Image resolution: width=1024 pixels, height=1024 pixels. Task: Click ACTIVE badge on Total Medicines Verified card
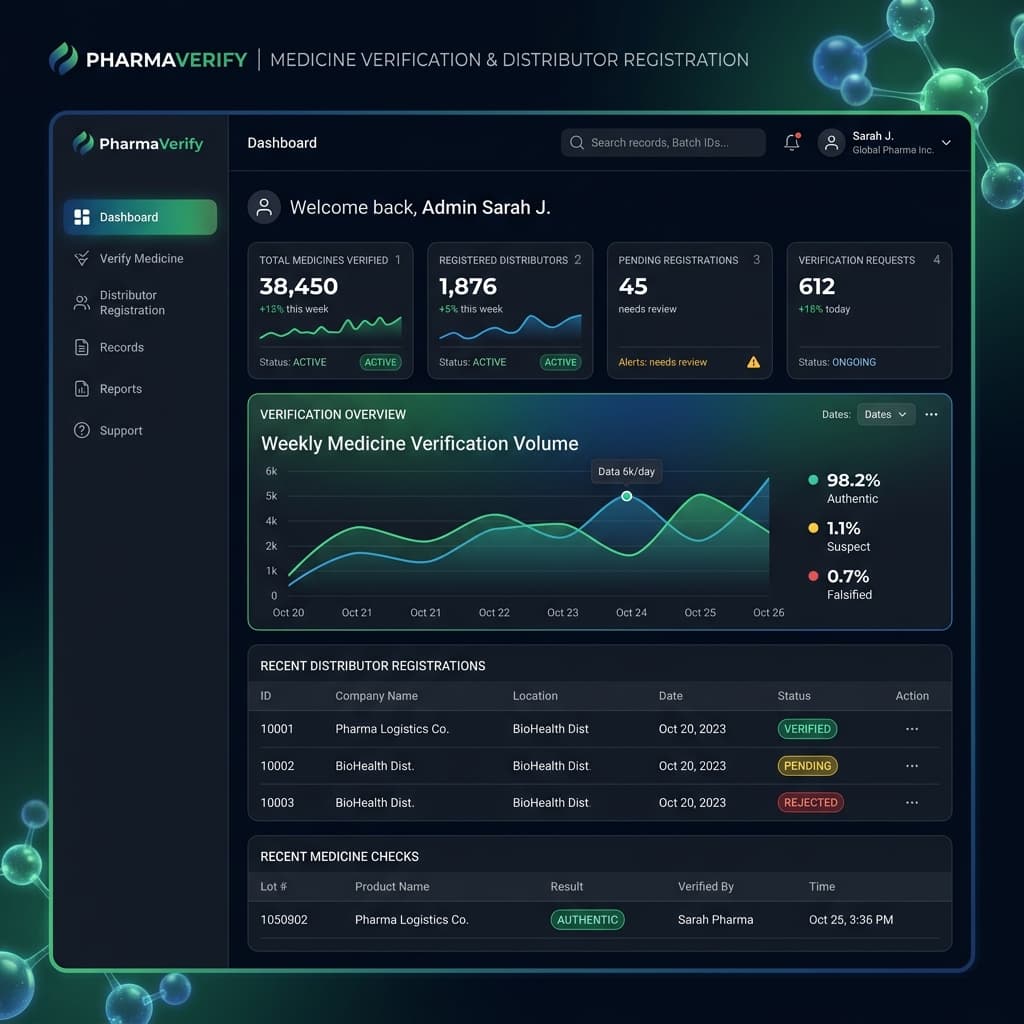pyautogui.click(x=380, y=362)
